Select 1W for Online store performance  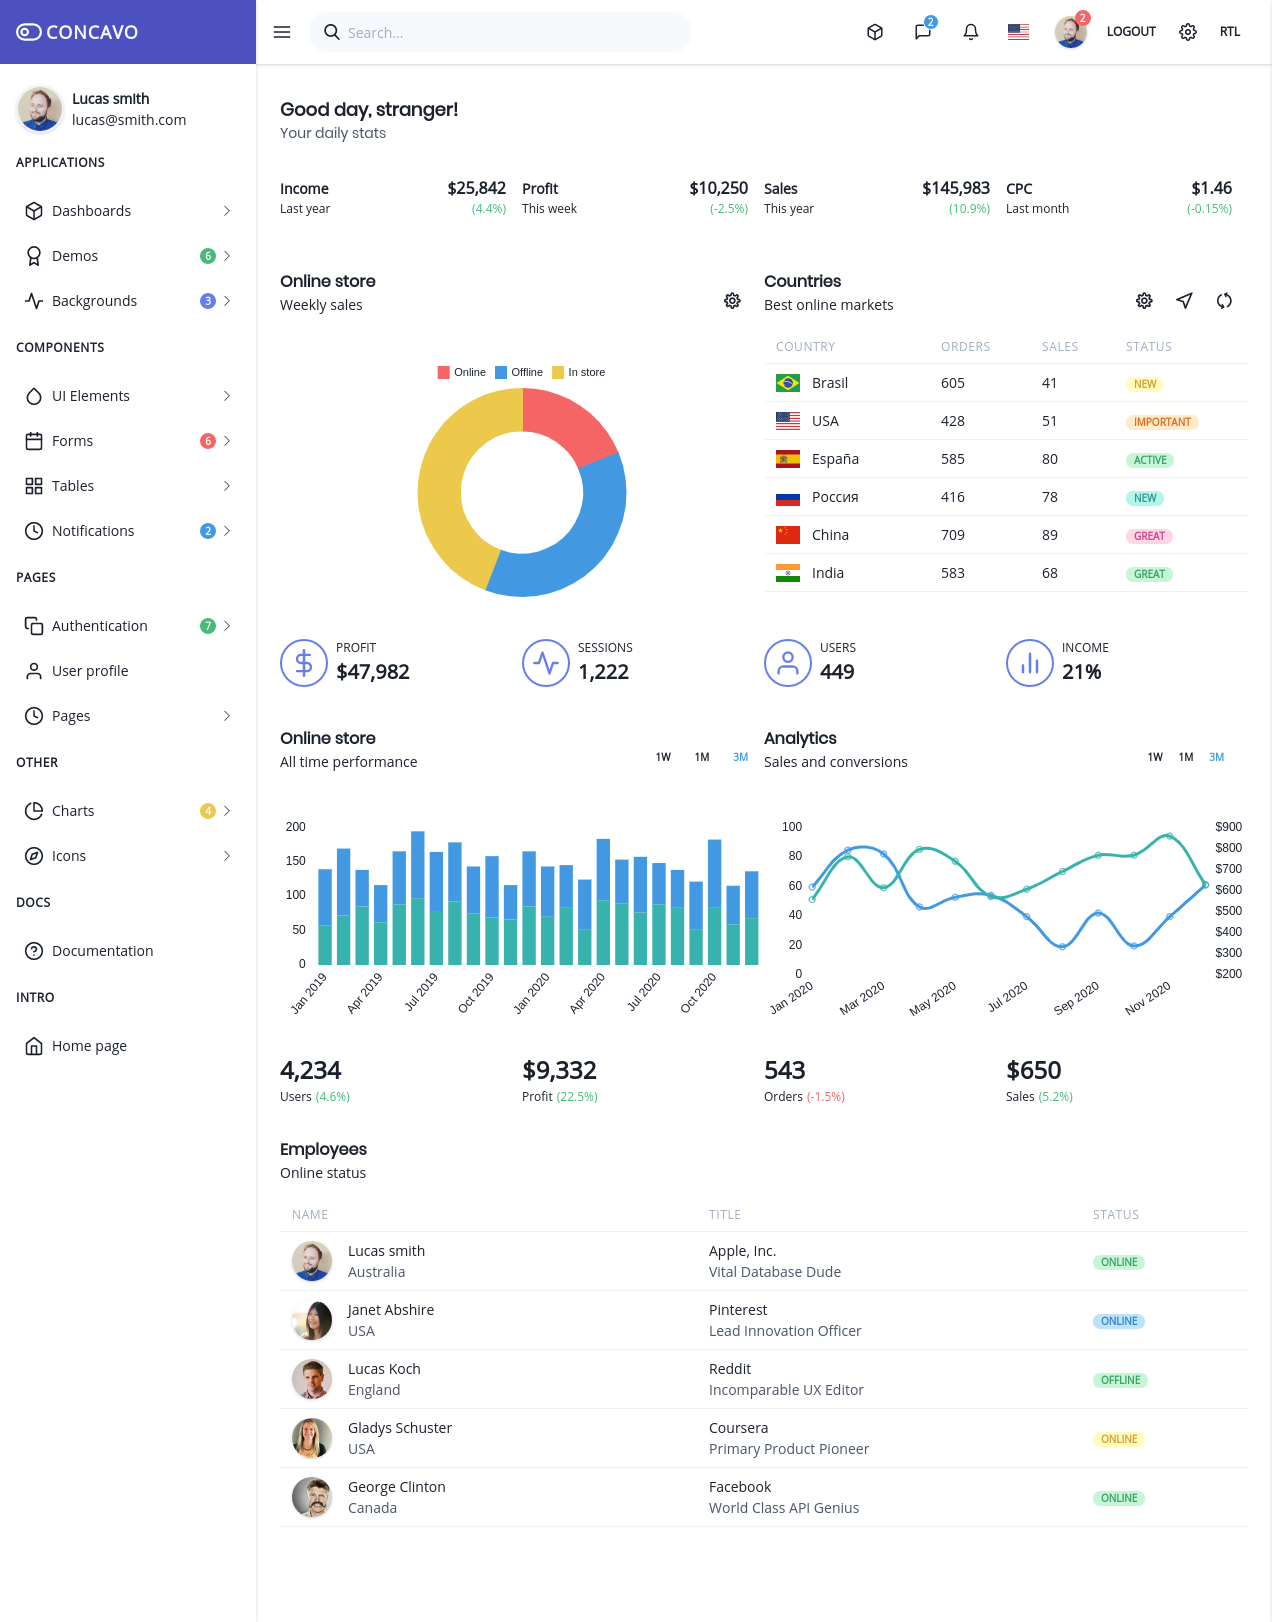663,757
